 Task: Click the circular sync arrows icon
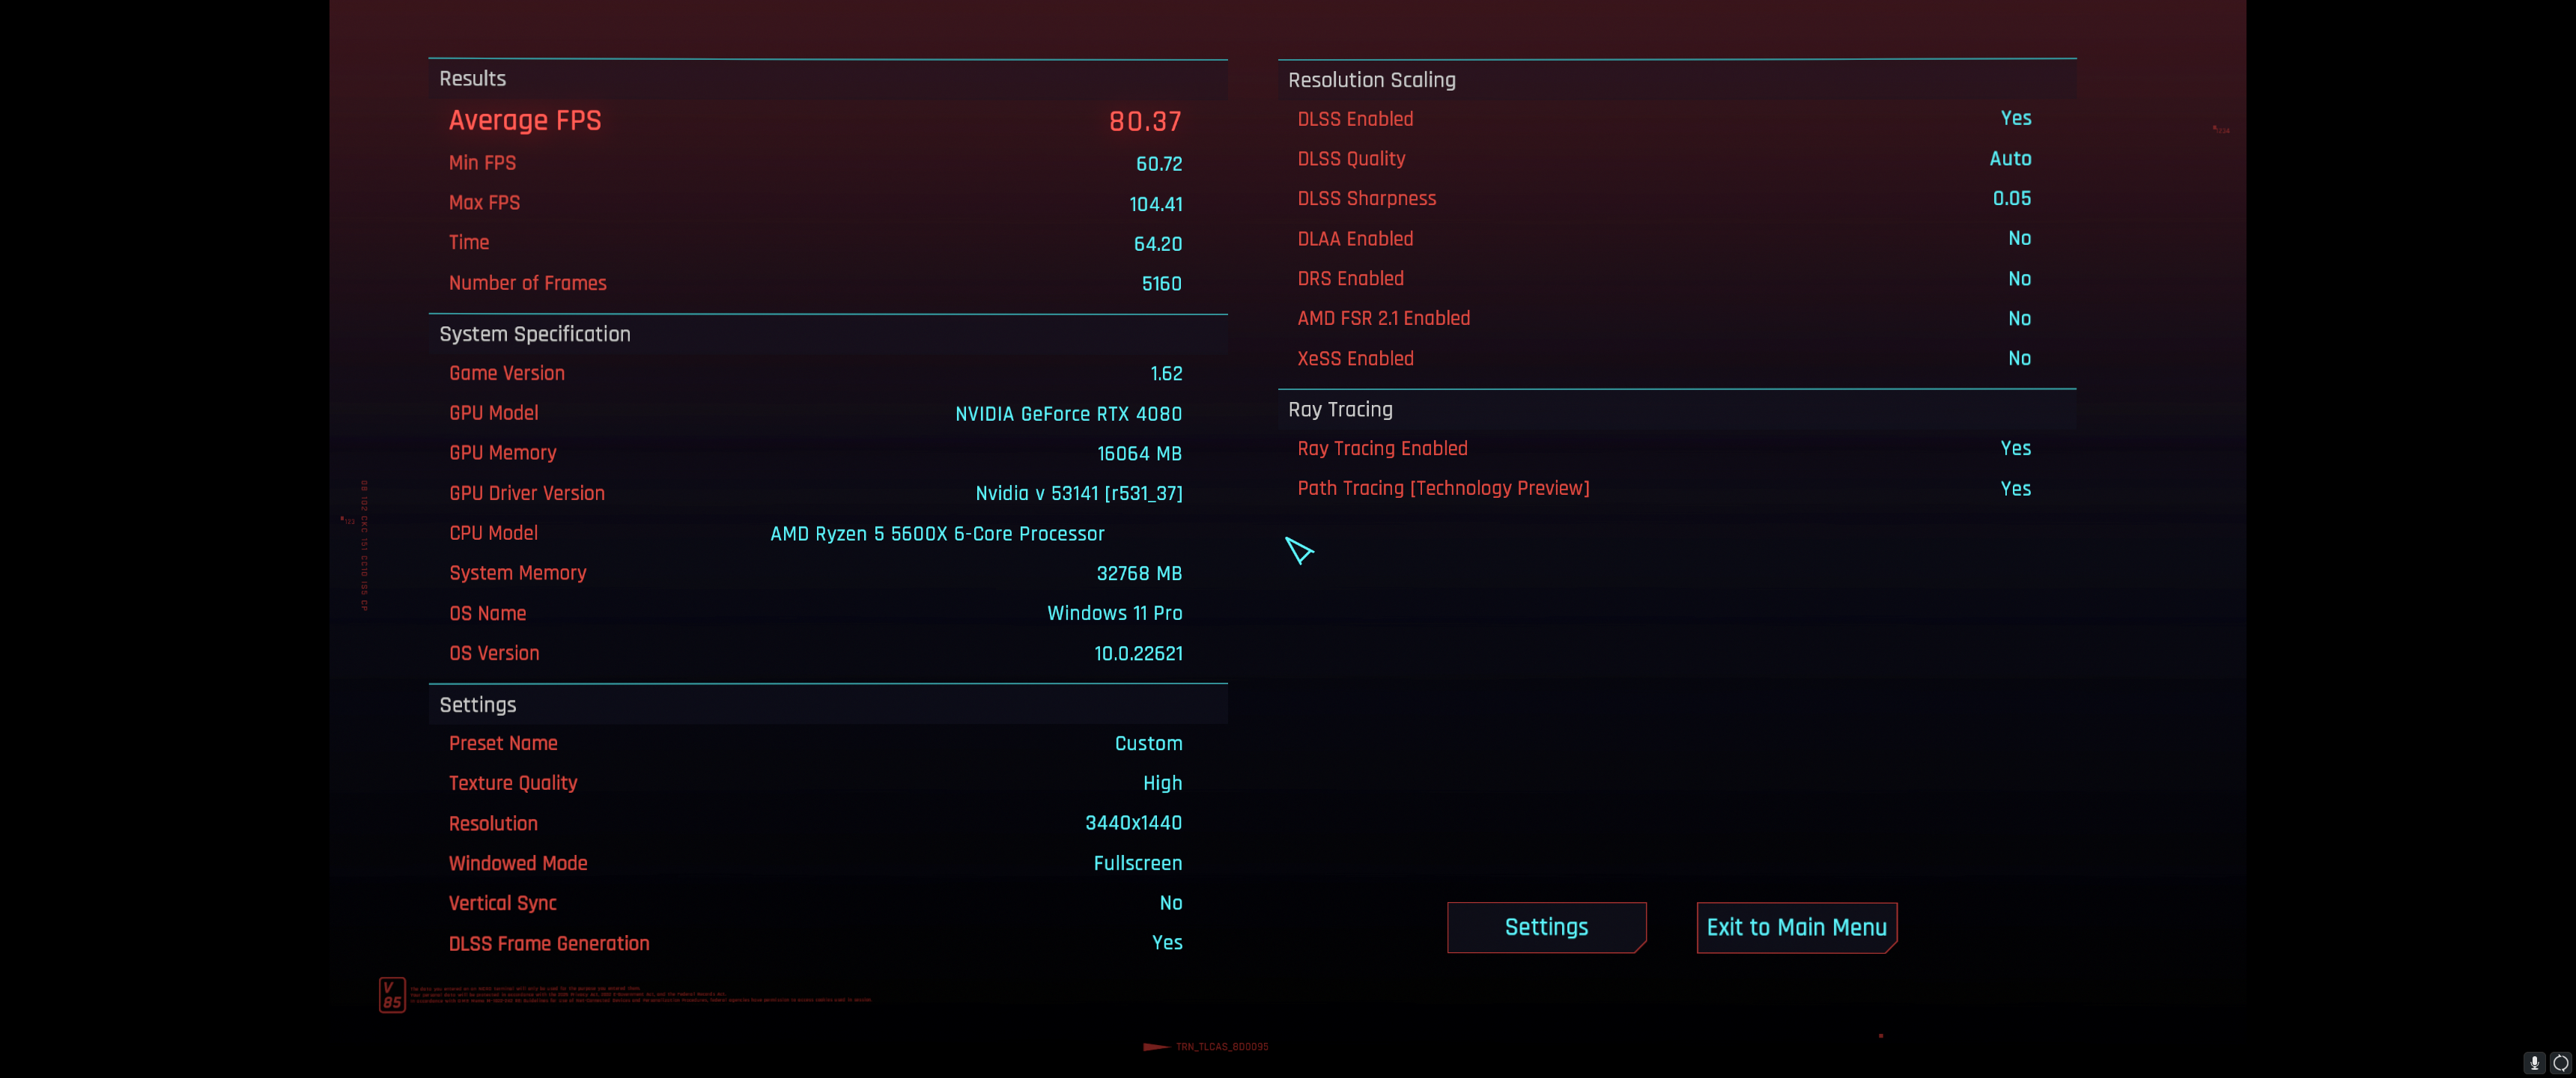pos(2560,1062)
